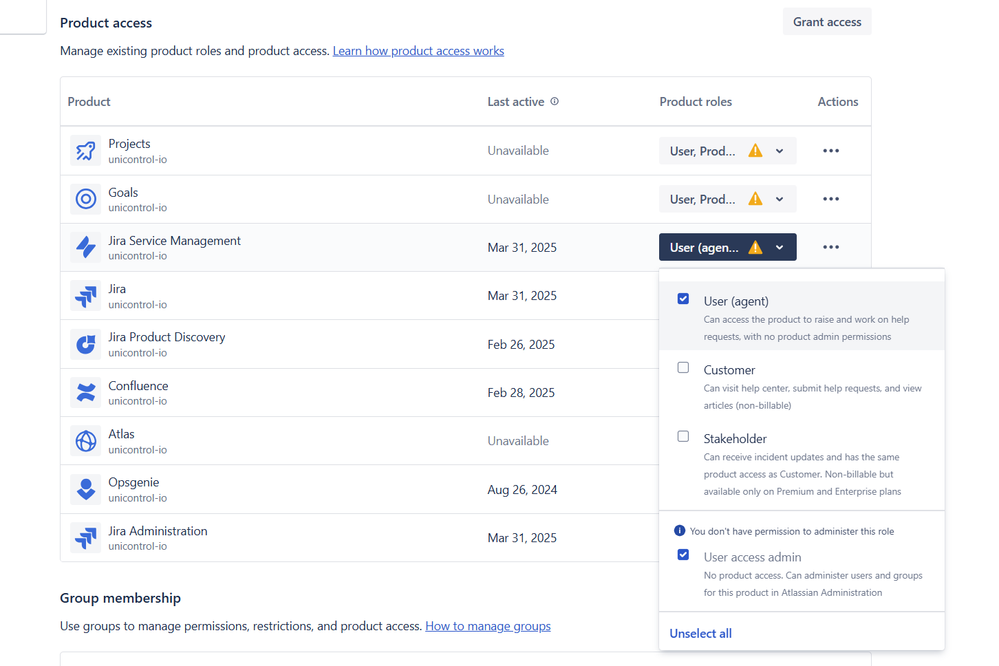The width and height of the screenshot is (999, 666).
Task: Open the How to manage groups link
Action: [x=488, y=626]
